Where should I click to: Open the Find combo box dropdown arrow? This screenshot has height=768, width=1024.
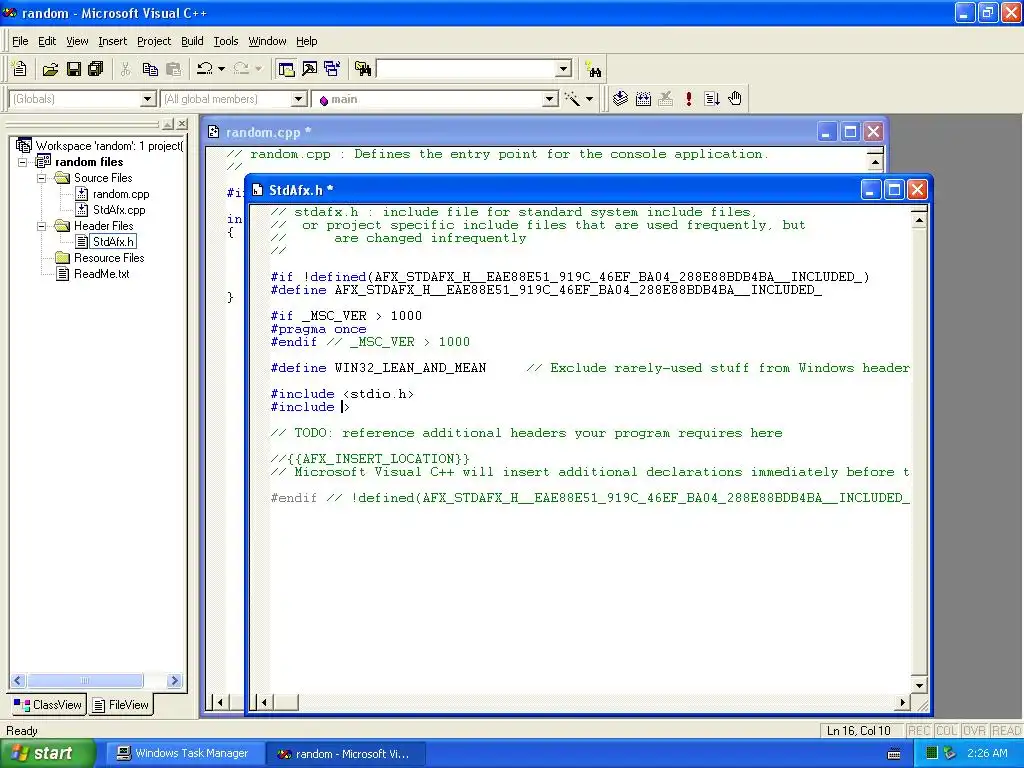(564, 69)
